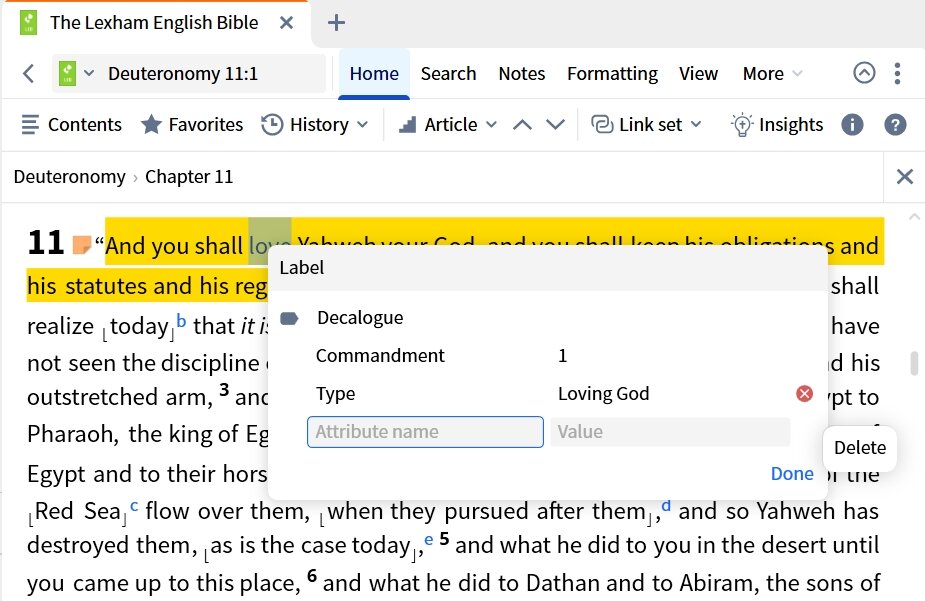The height and width of the screenshot is (601, 925).
Task: Click the Link set button
Action: point(637,124)
